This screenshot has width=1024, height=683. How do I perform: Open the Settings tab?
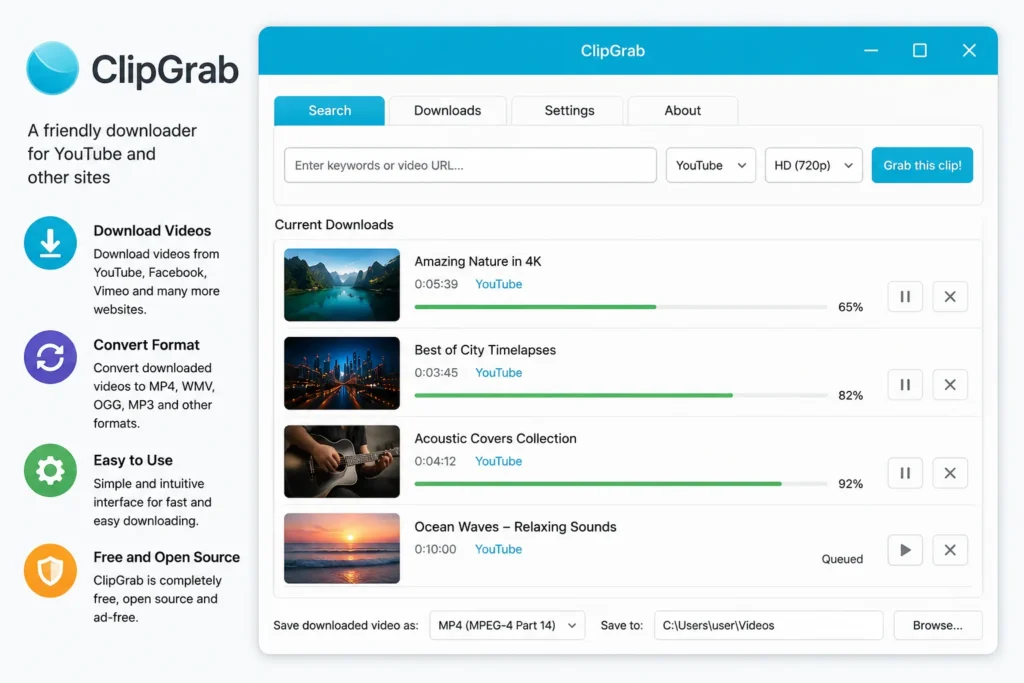569,110
